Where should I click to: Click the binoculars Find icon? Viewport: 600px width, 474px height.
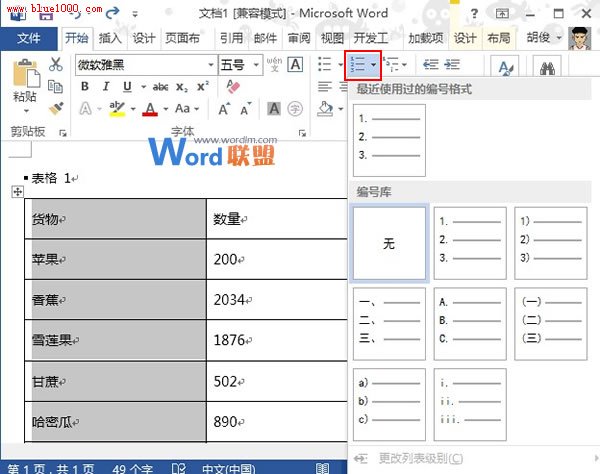tap(547, 68)
